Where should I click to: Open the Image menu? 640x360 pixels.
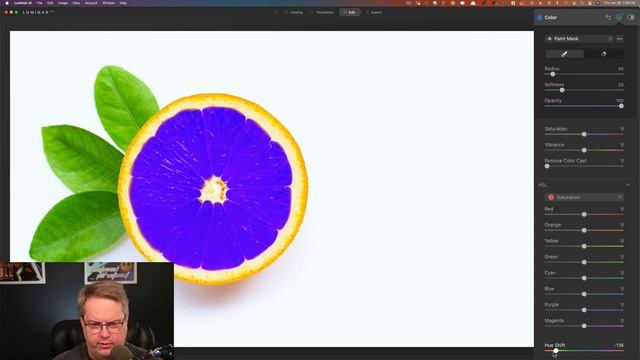click(62, 3)
